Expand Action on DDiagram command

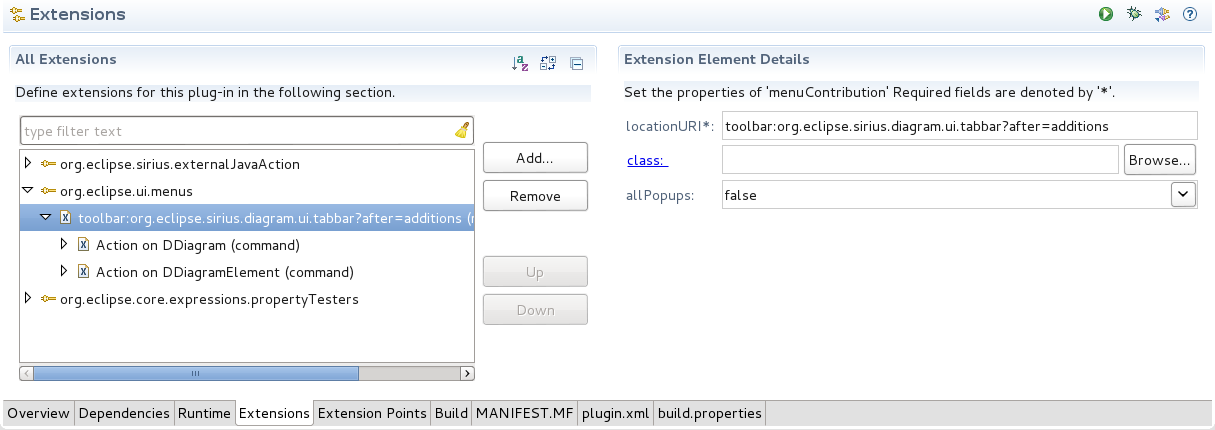tap(65, 244)
